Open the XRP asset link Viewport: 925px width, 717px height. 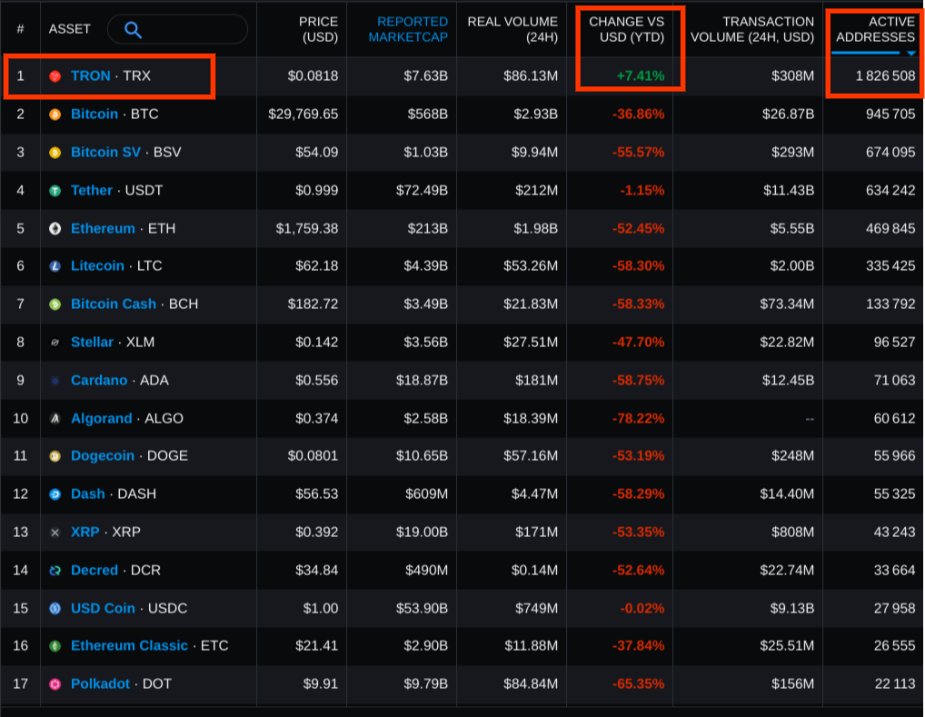click(x=85, y=532)
